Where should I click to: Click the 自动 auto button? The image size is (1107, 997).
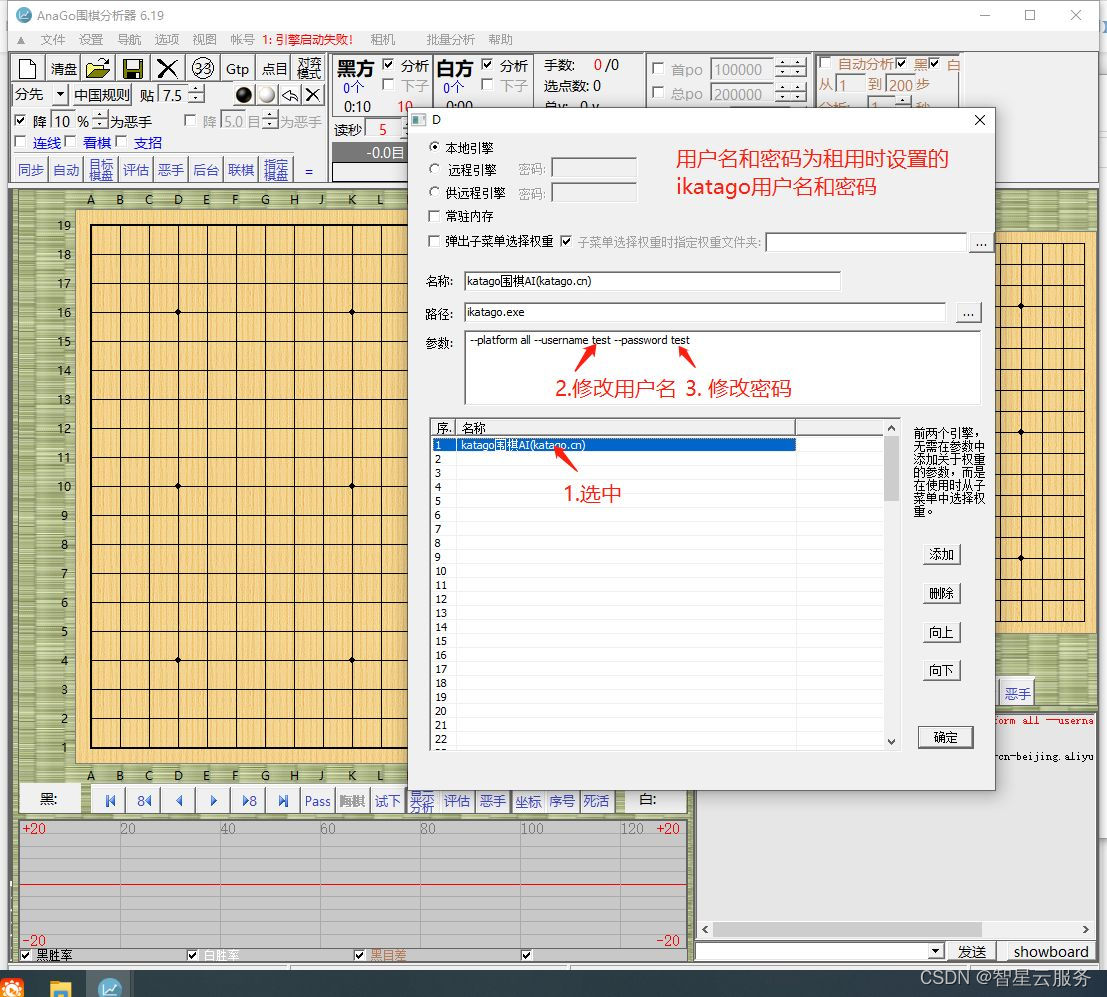(66, 170)
